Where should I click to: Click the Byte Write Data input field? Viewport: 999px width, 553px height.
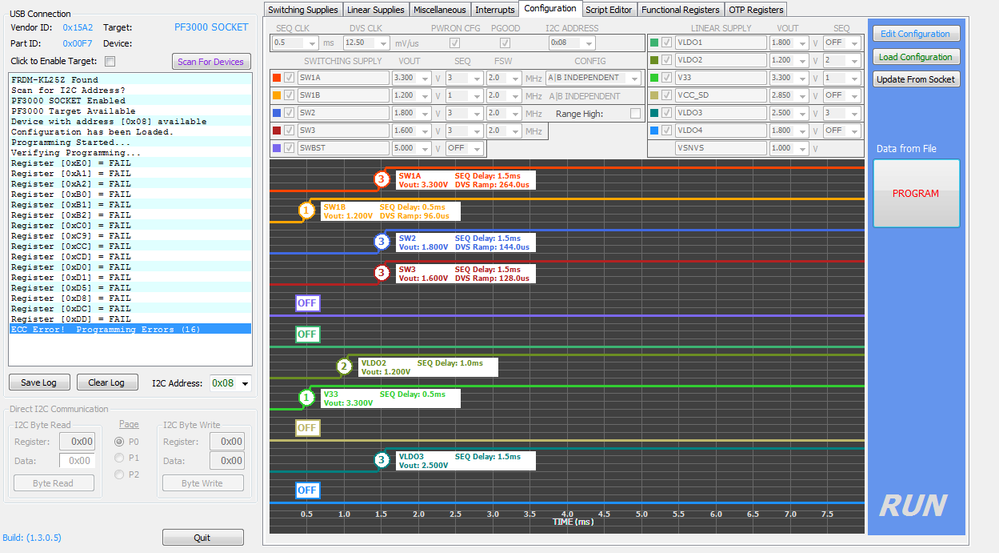226,461
